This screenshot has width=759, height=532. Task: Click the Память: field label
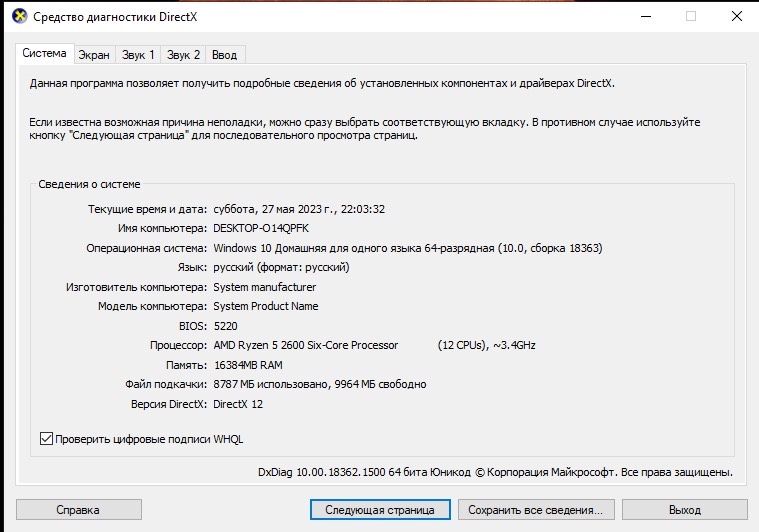tap(186, 365)
